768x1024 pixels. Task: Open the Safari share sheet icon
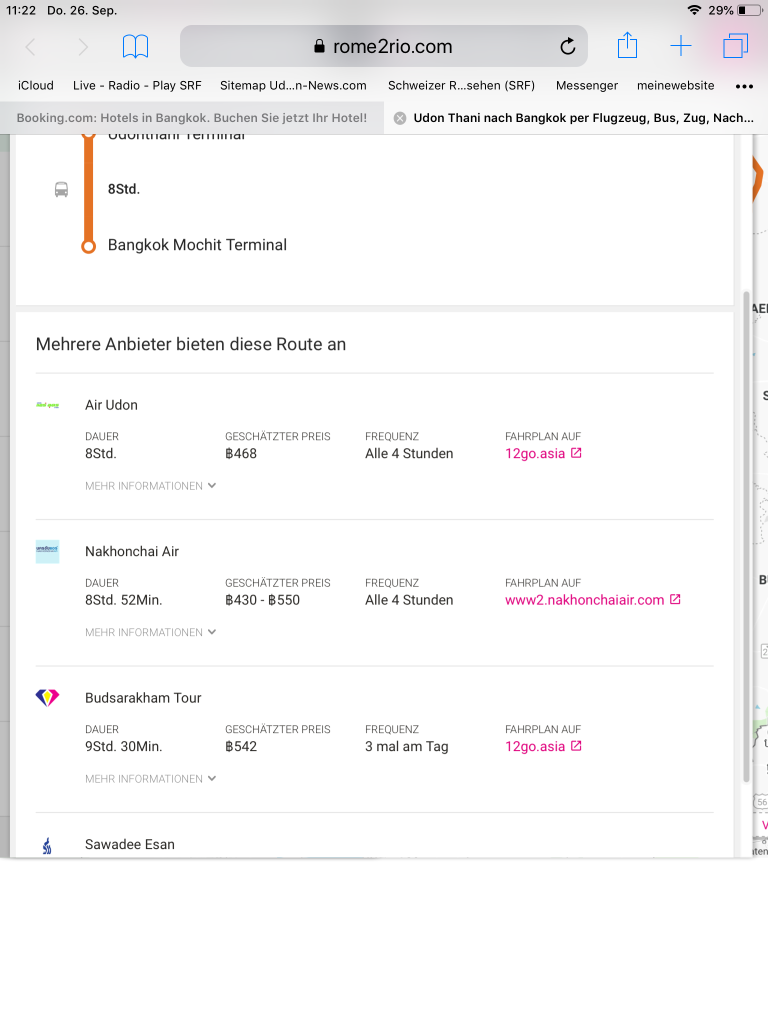627,46
